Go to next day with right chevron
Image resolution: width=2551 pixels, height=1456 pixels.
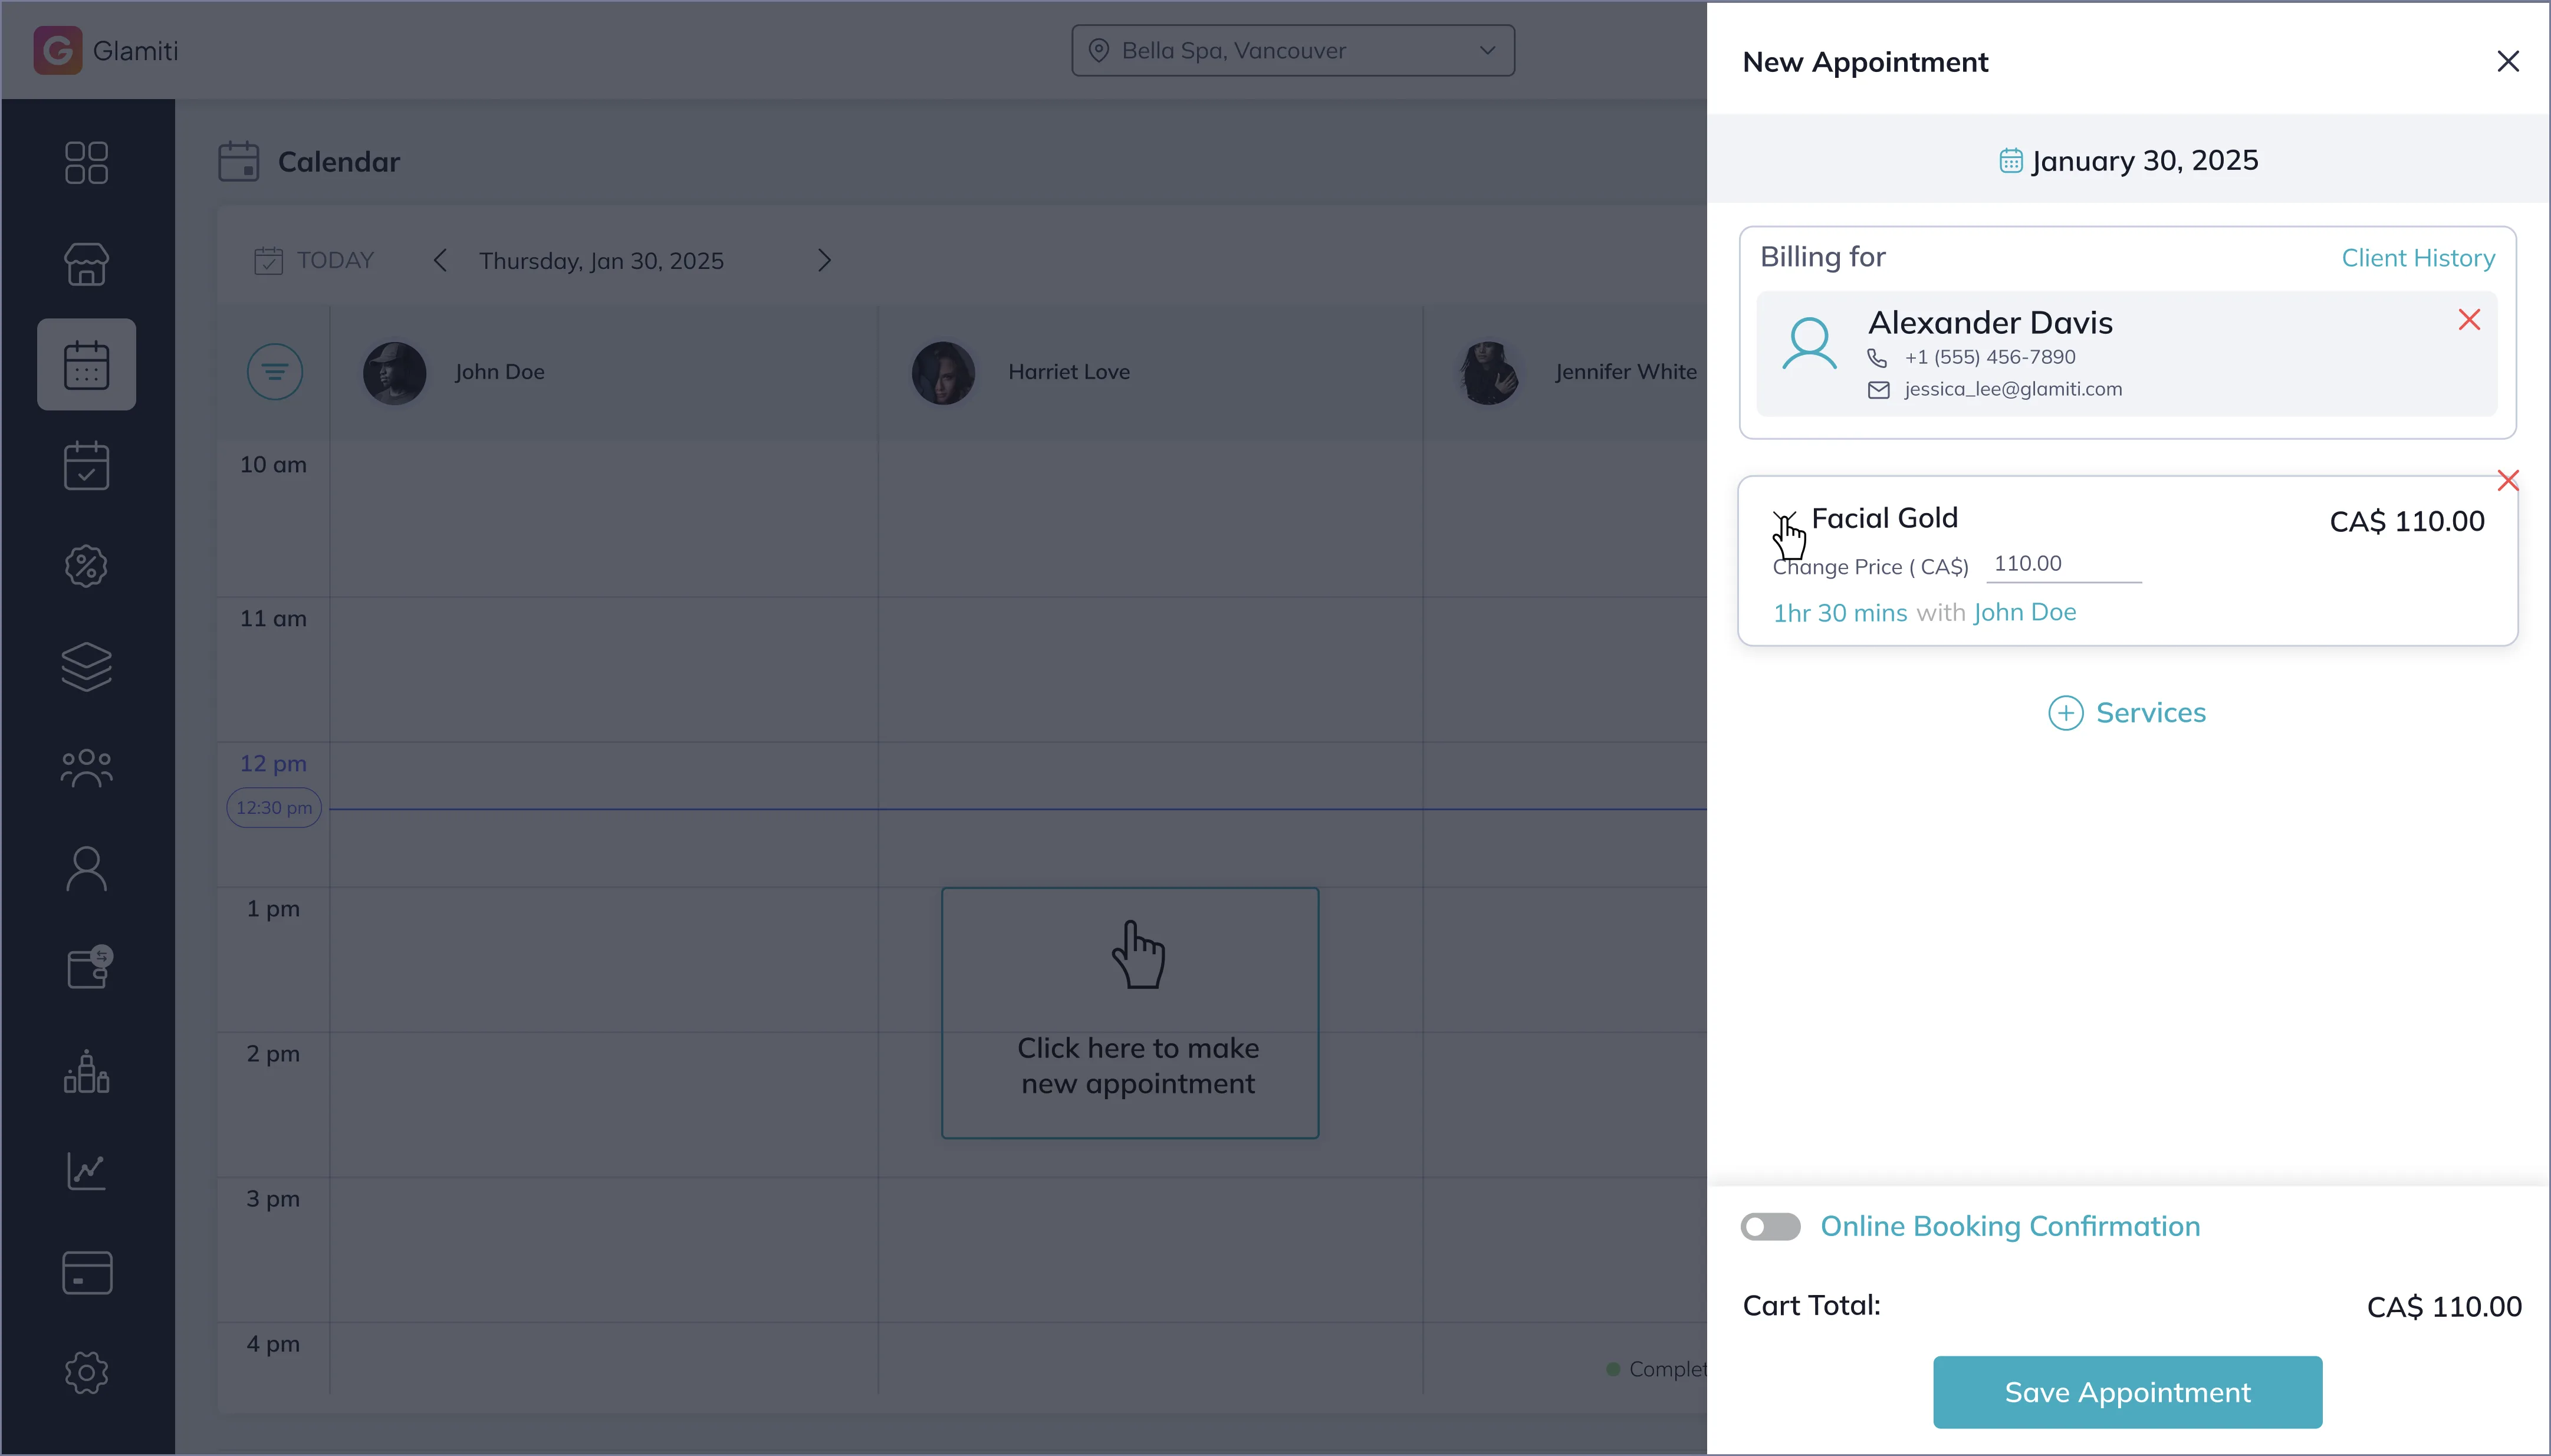(824, 261)
